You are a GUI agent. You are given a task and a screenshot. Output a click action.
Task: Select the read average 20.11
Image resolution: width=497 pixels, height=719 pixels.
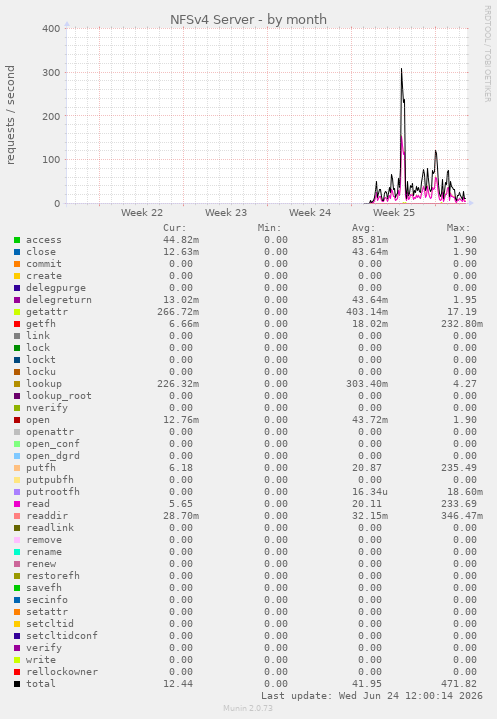coord(367,503)
